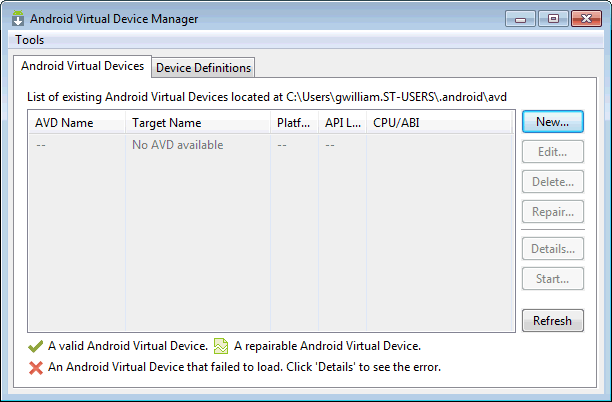Open the Details... button
This screenshot has width=612, height=402.
(553, 249)
